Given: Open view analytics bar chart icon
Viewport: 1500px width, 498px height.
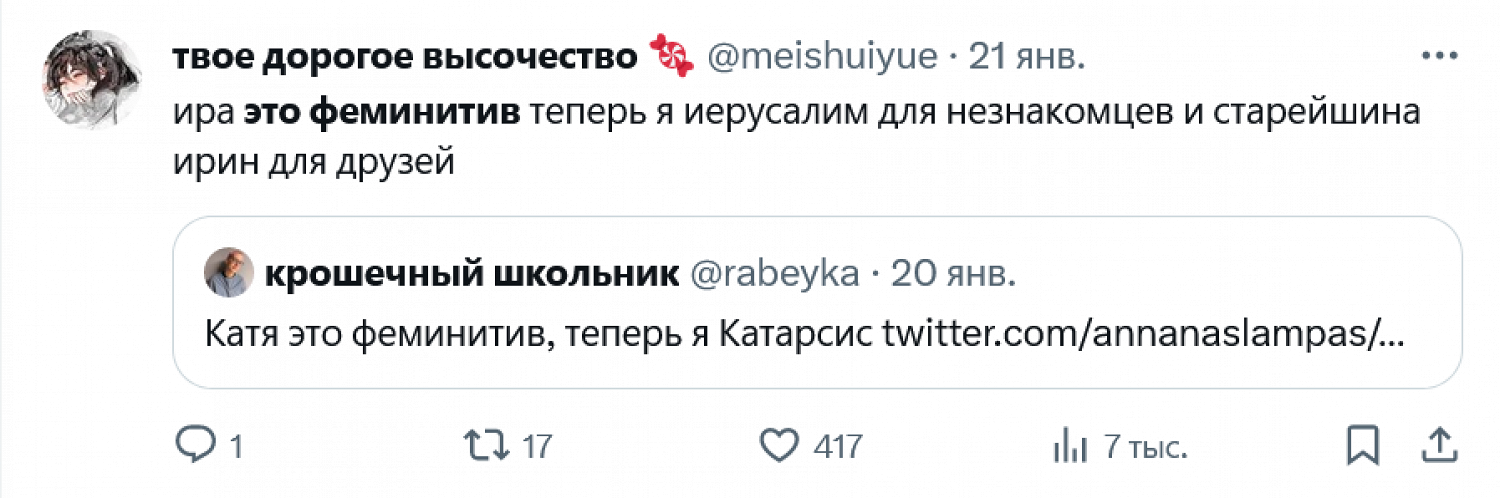Looking at the screenshot, I should click(x=1072, y=445).
